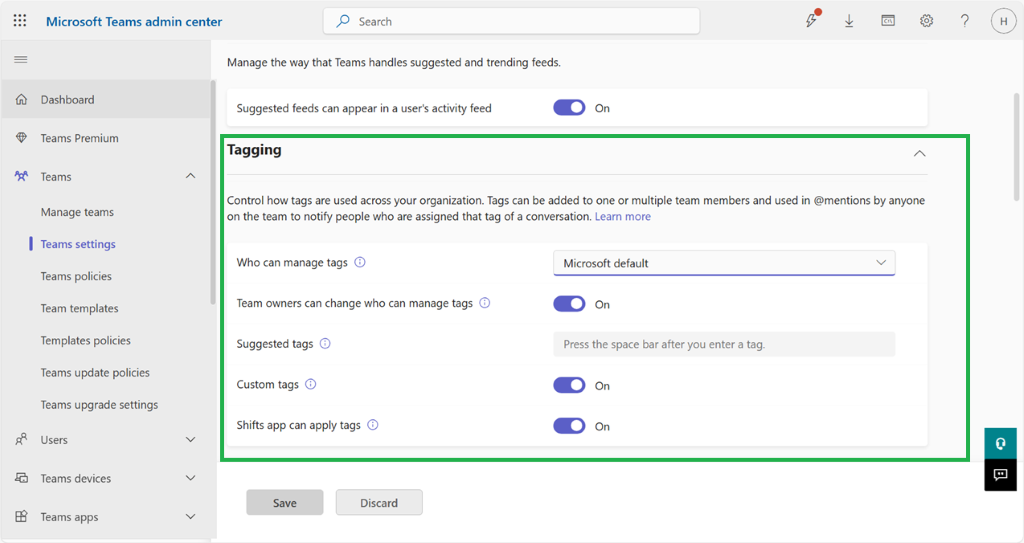Click info icon beside Suggested tags
Image resolution: width=1024 pixels, height=543 pixels.
coord(325,344)
